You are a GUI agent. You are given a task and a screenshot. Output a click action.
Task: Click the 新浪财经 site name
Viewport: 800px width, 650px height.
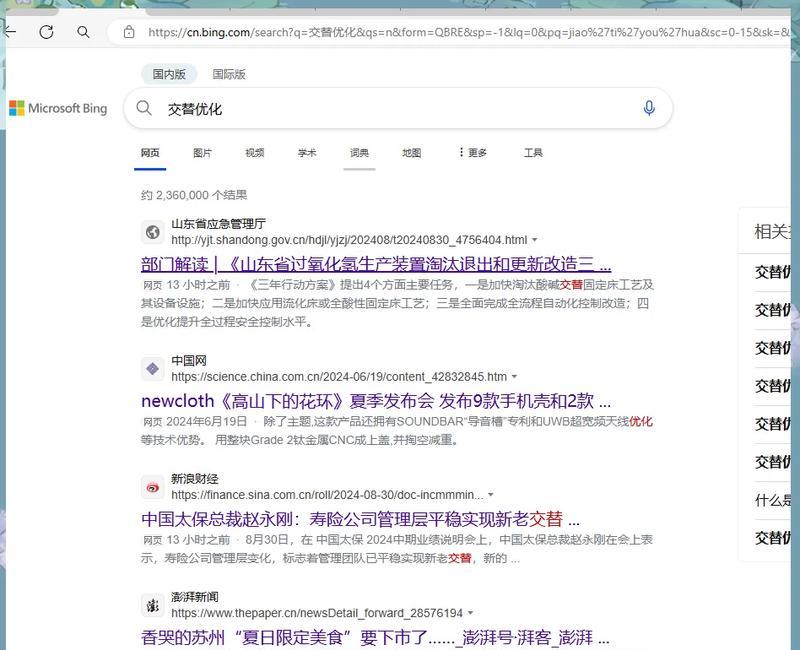195,479
